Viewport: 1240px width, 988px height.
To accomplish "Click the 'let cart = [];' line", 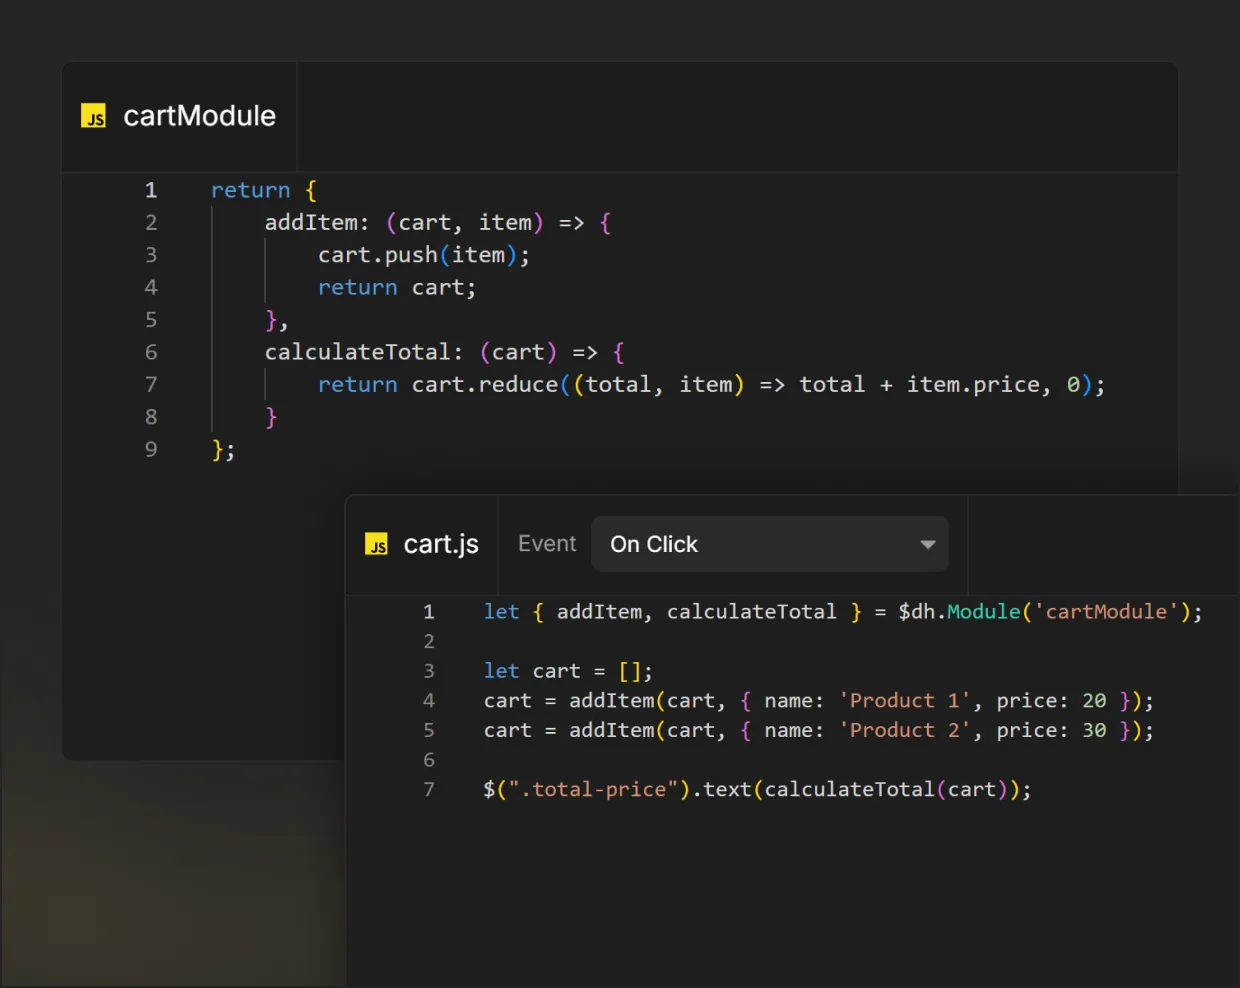I will pyautogui.click(x=568, y=671).
